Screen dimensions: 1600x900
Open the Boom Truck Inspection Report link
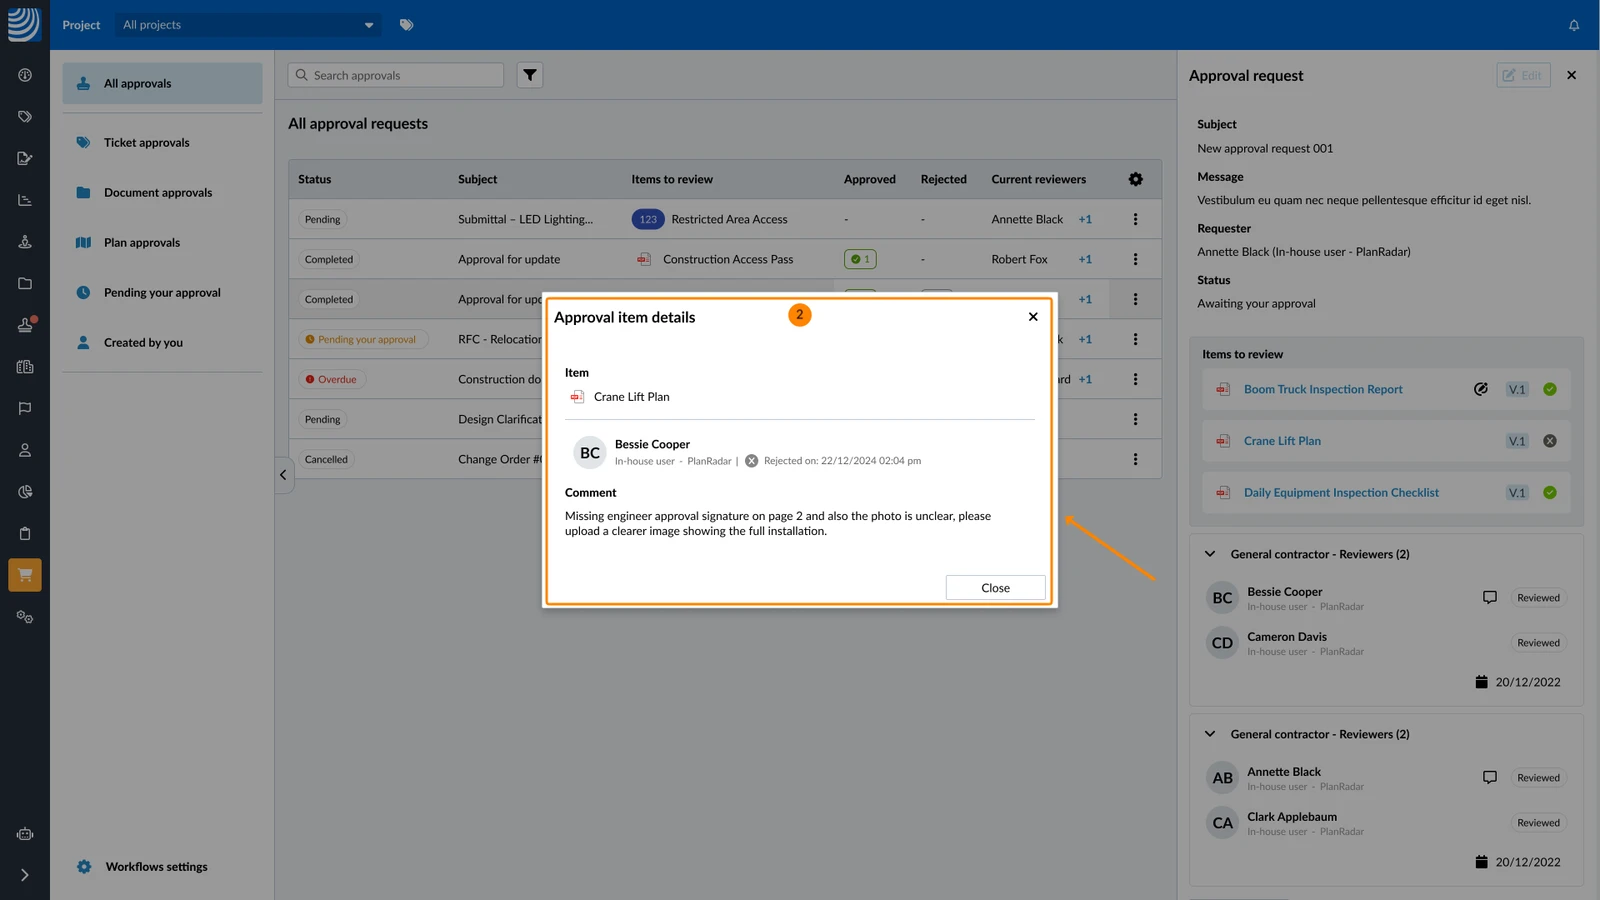click(x=1323, y=389)
